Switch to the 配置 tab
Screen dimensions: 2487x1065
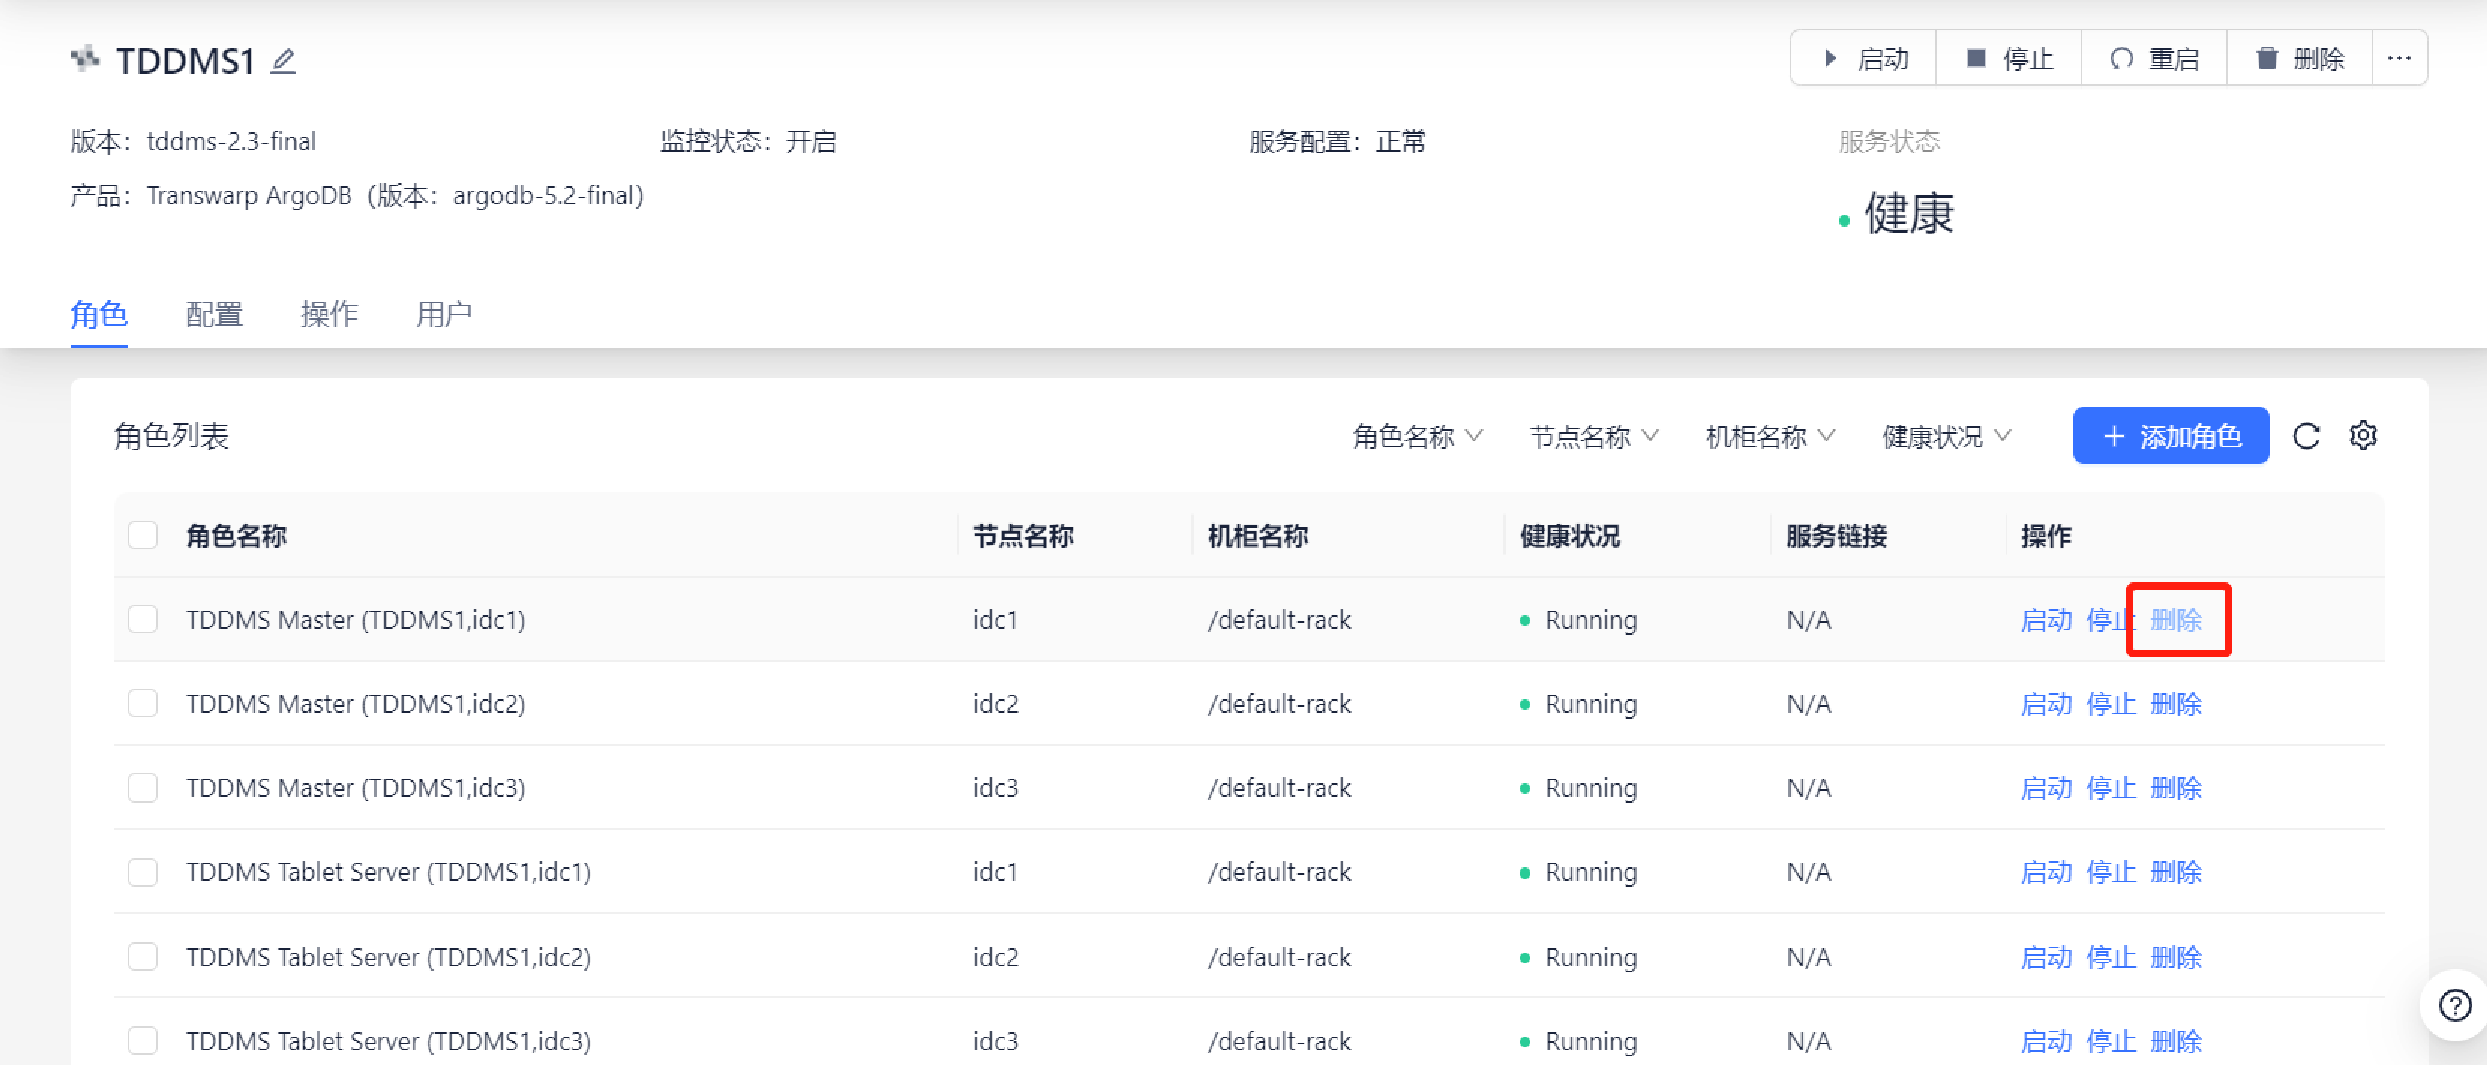pyautogui.click(x=214, y=314)
